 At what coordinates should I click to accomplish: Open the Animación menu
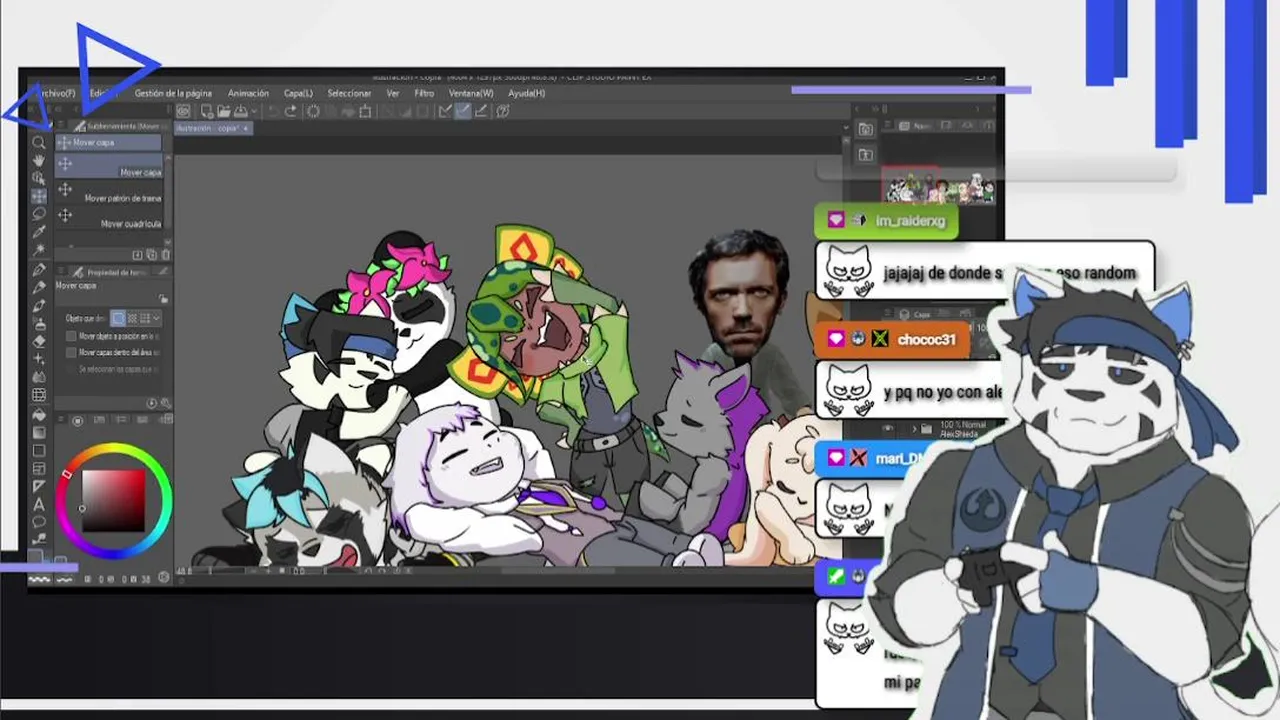[x=248, y=93]
